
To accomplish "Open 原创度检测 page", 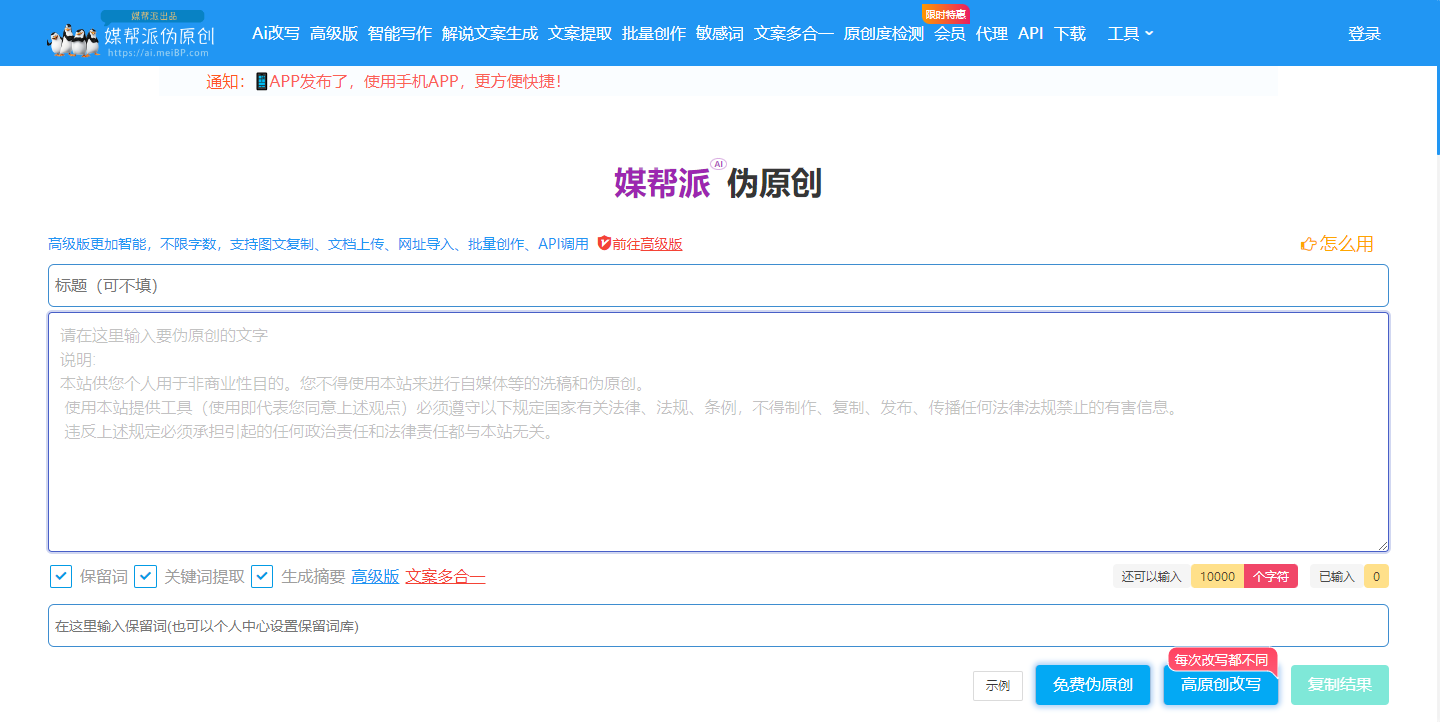I will point(884,33).
